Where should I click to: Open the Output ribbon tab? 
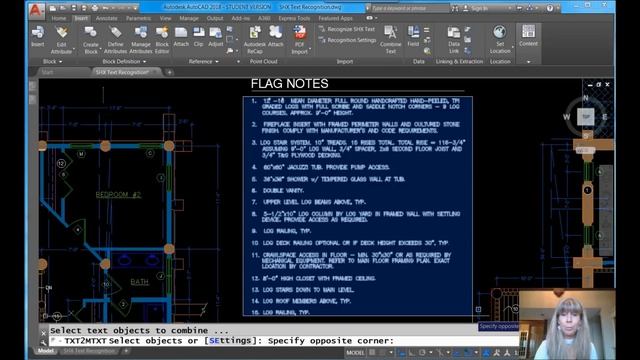(x=215, y=18)
